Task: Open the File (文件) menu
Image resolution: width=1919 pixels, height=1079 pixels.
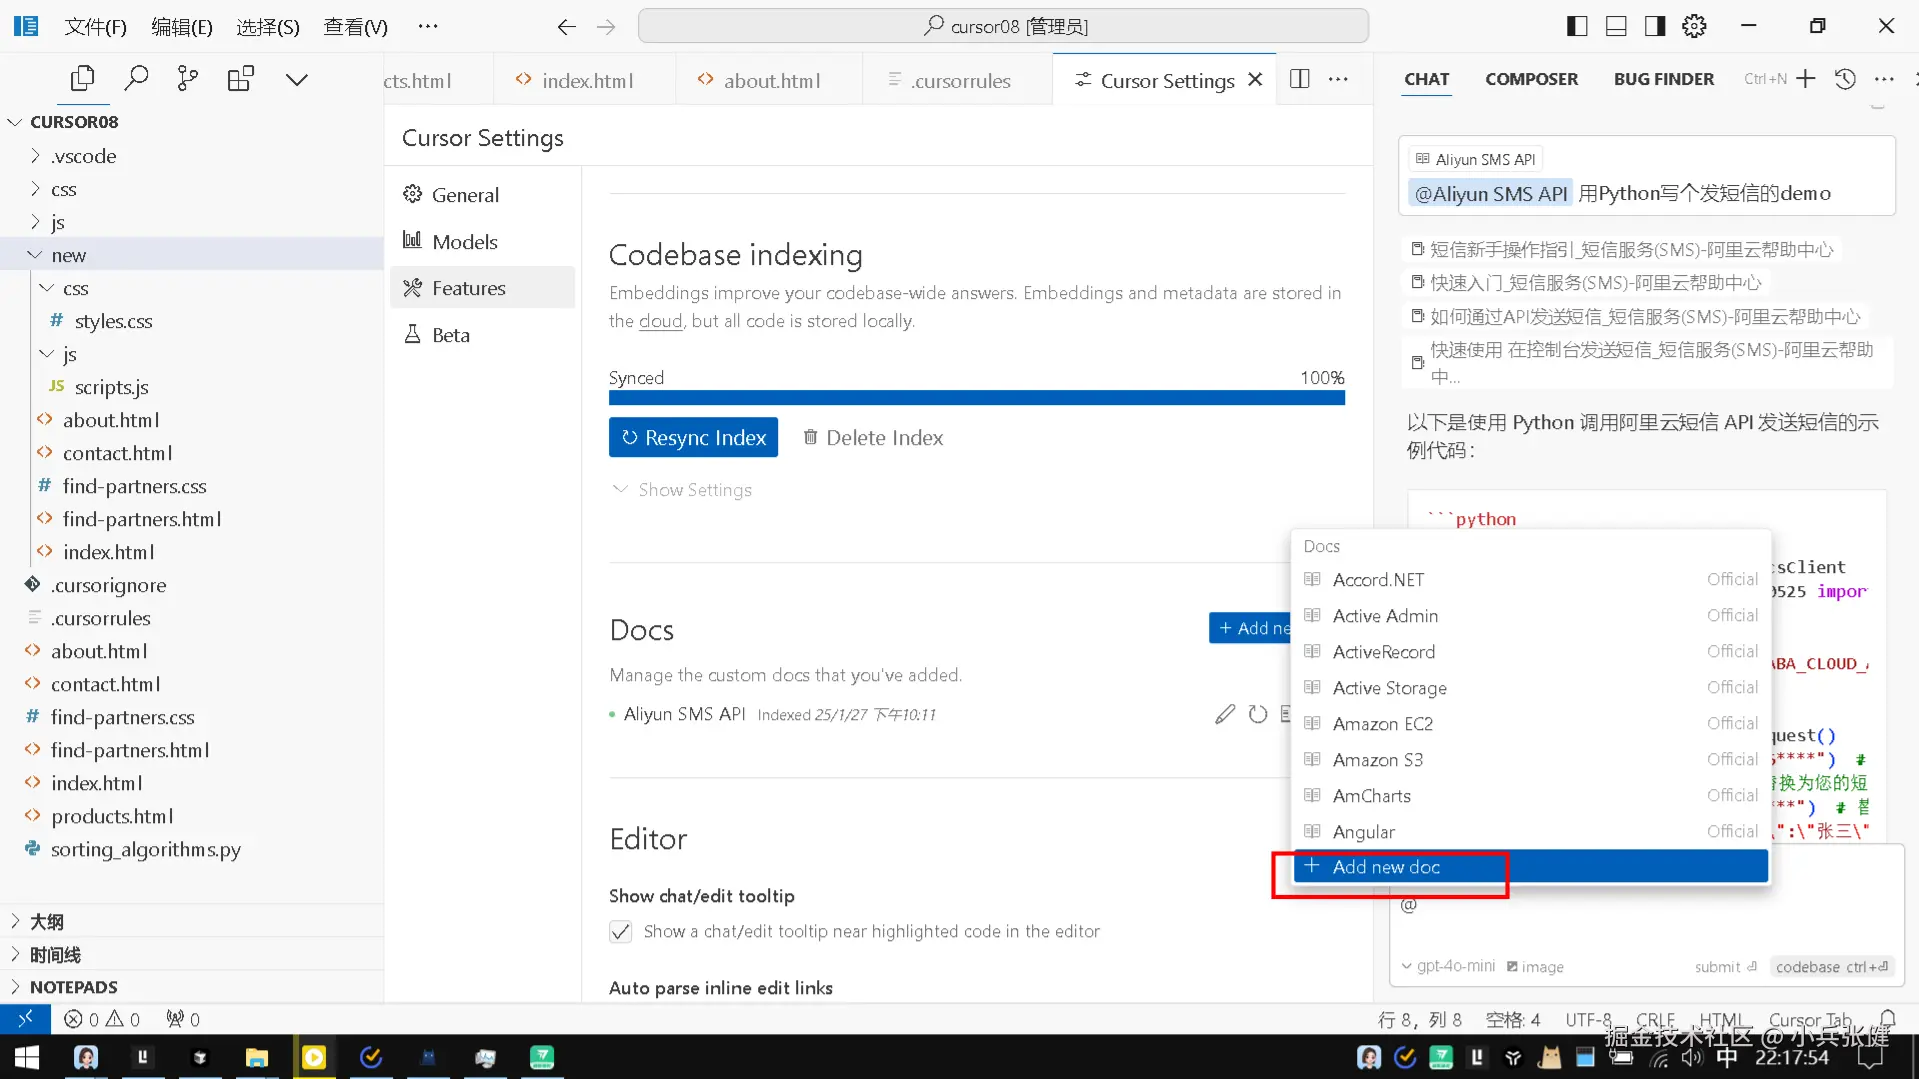Action: (95, 27)
